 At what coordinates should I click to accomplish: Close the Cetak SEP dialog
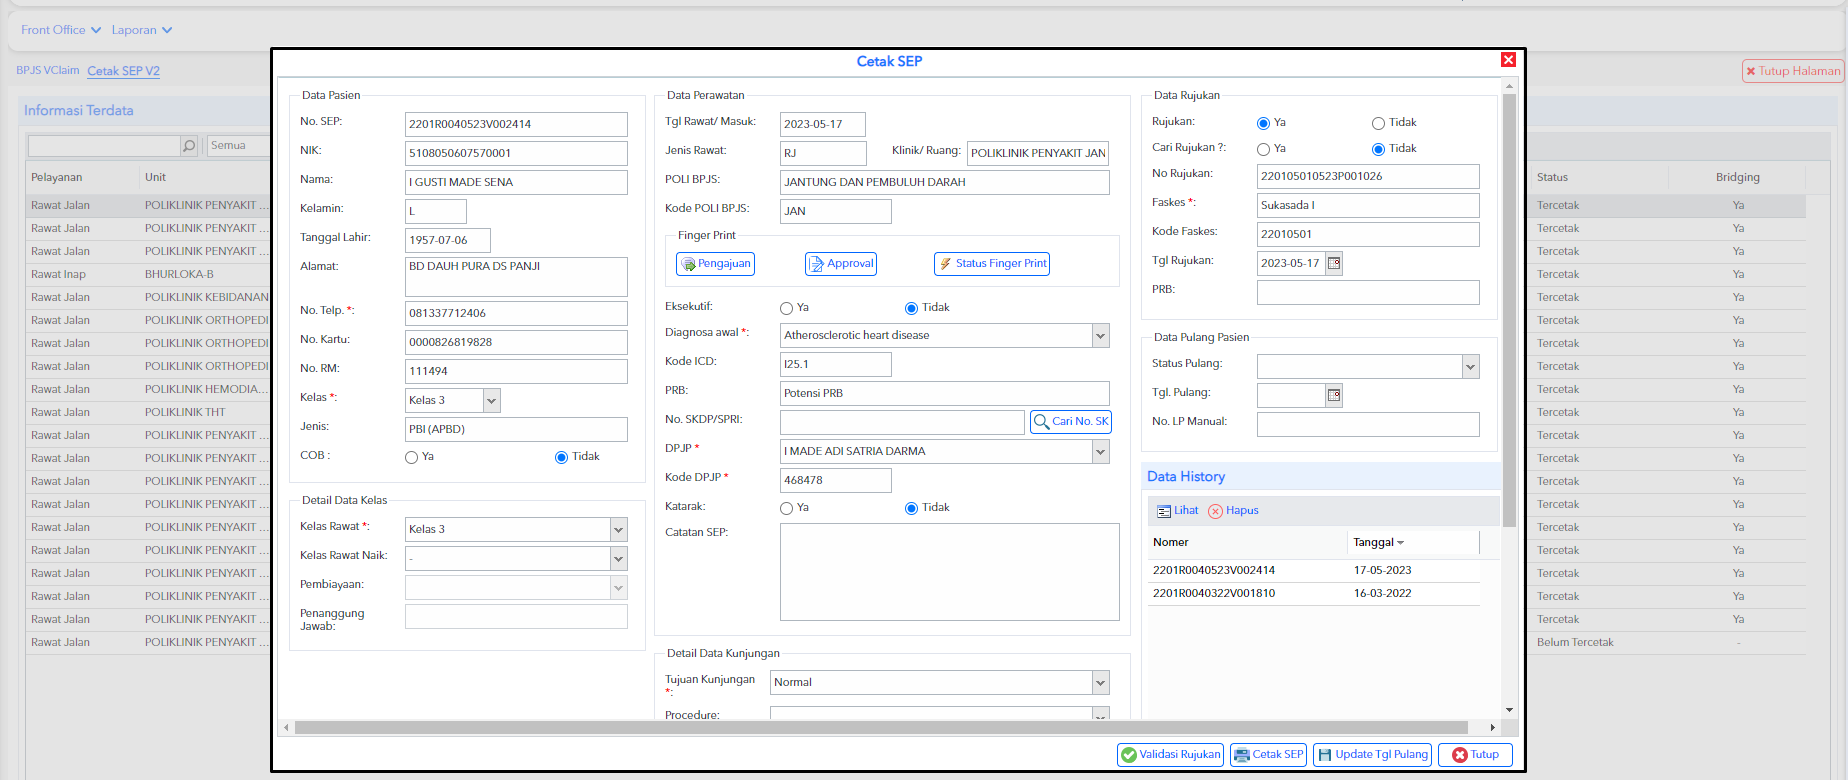[x=1508, y=60]
